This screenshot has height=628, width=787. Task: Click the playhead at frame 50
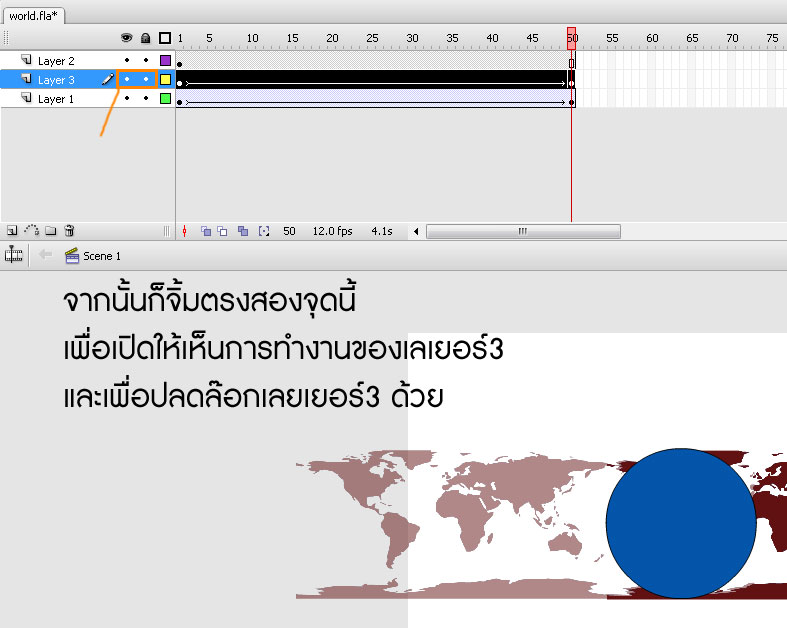(x=572, y=38)
